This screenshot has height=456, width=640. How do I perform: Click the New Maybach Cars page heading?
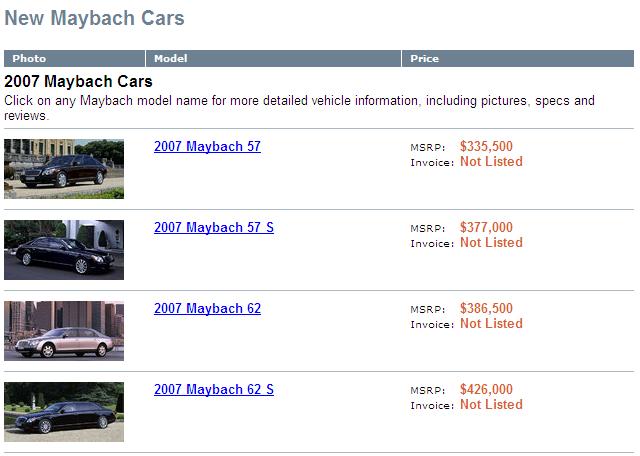[x=94, y=18]
